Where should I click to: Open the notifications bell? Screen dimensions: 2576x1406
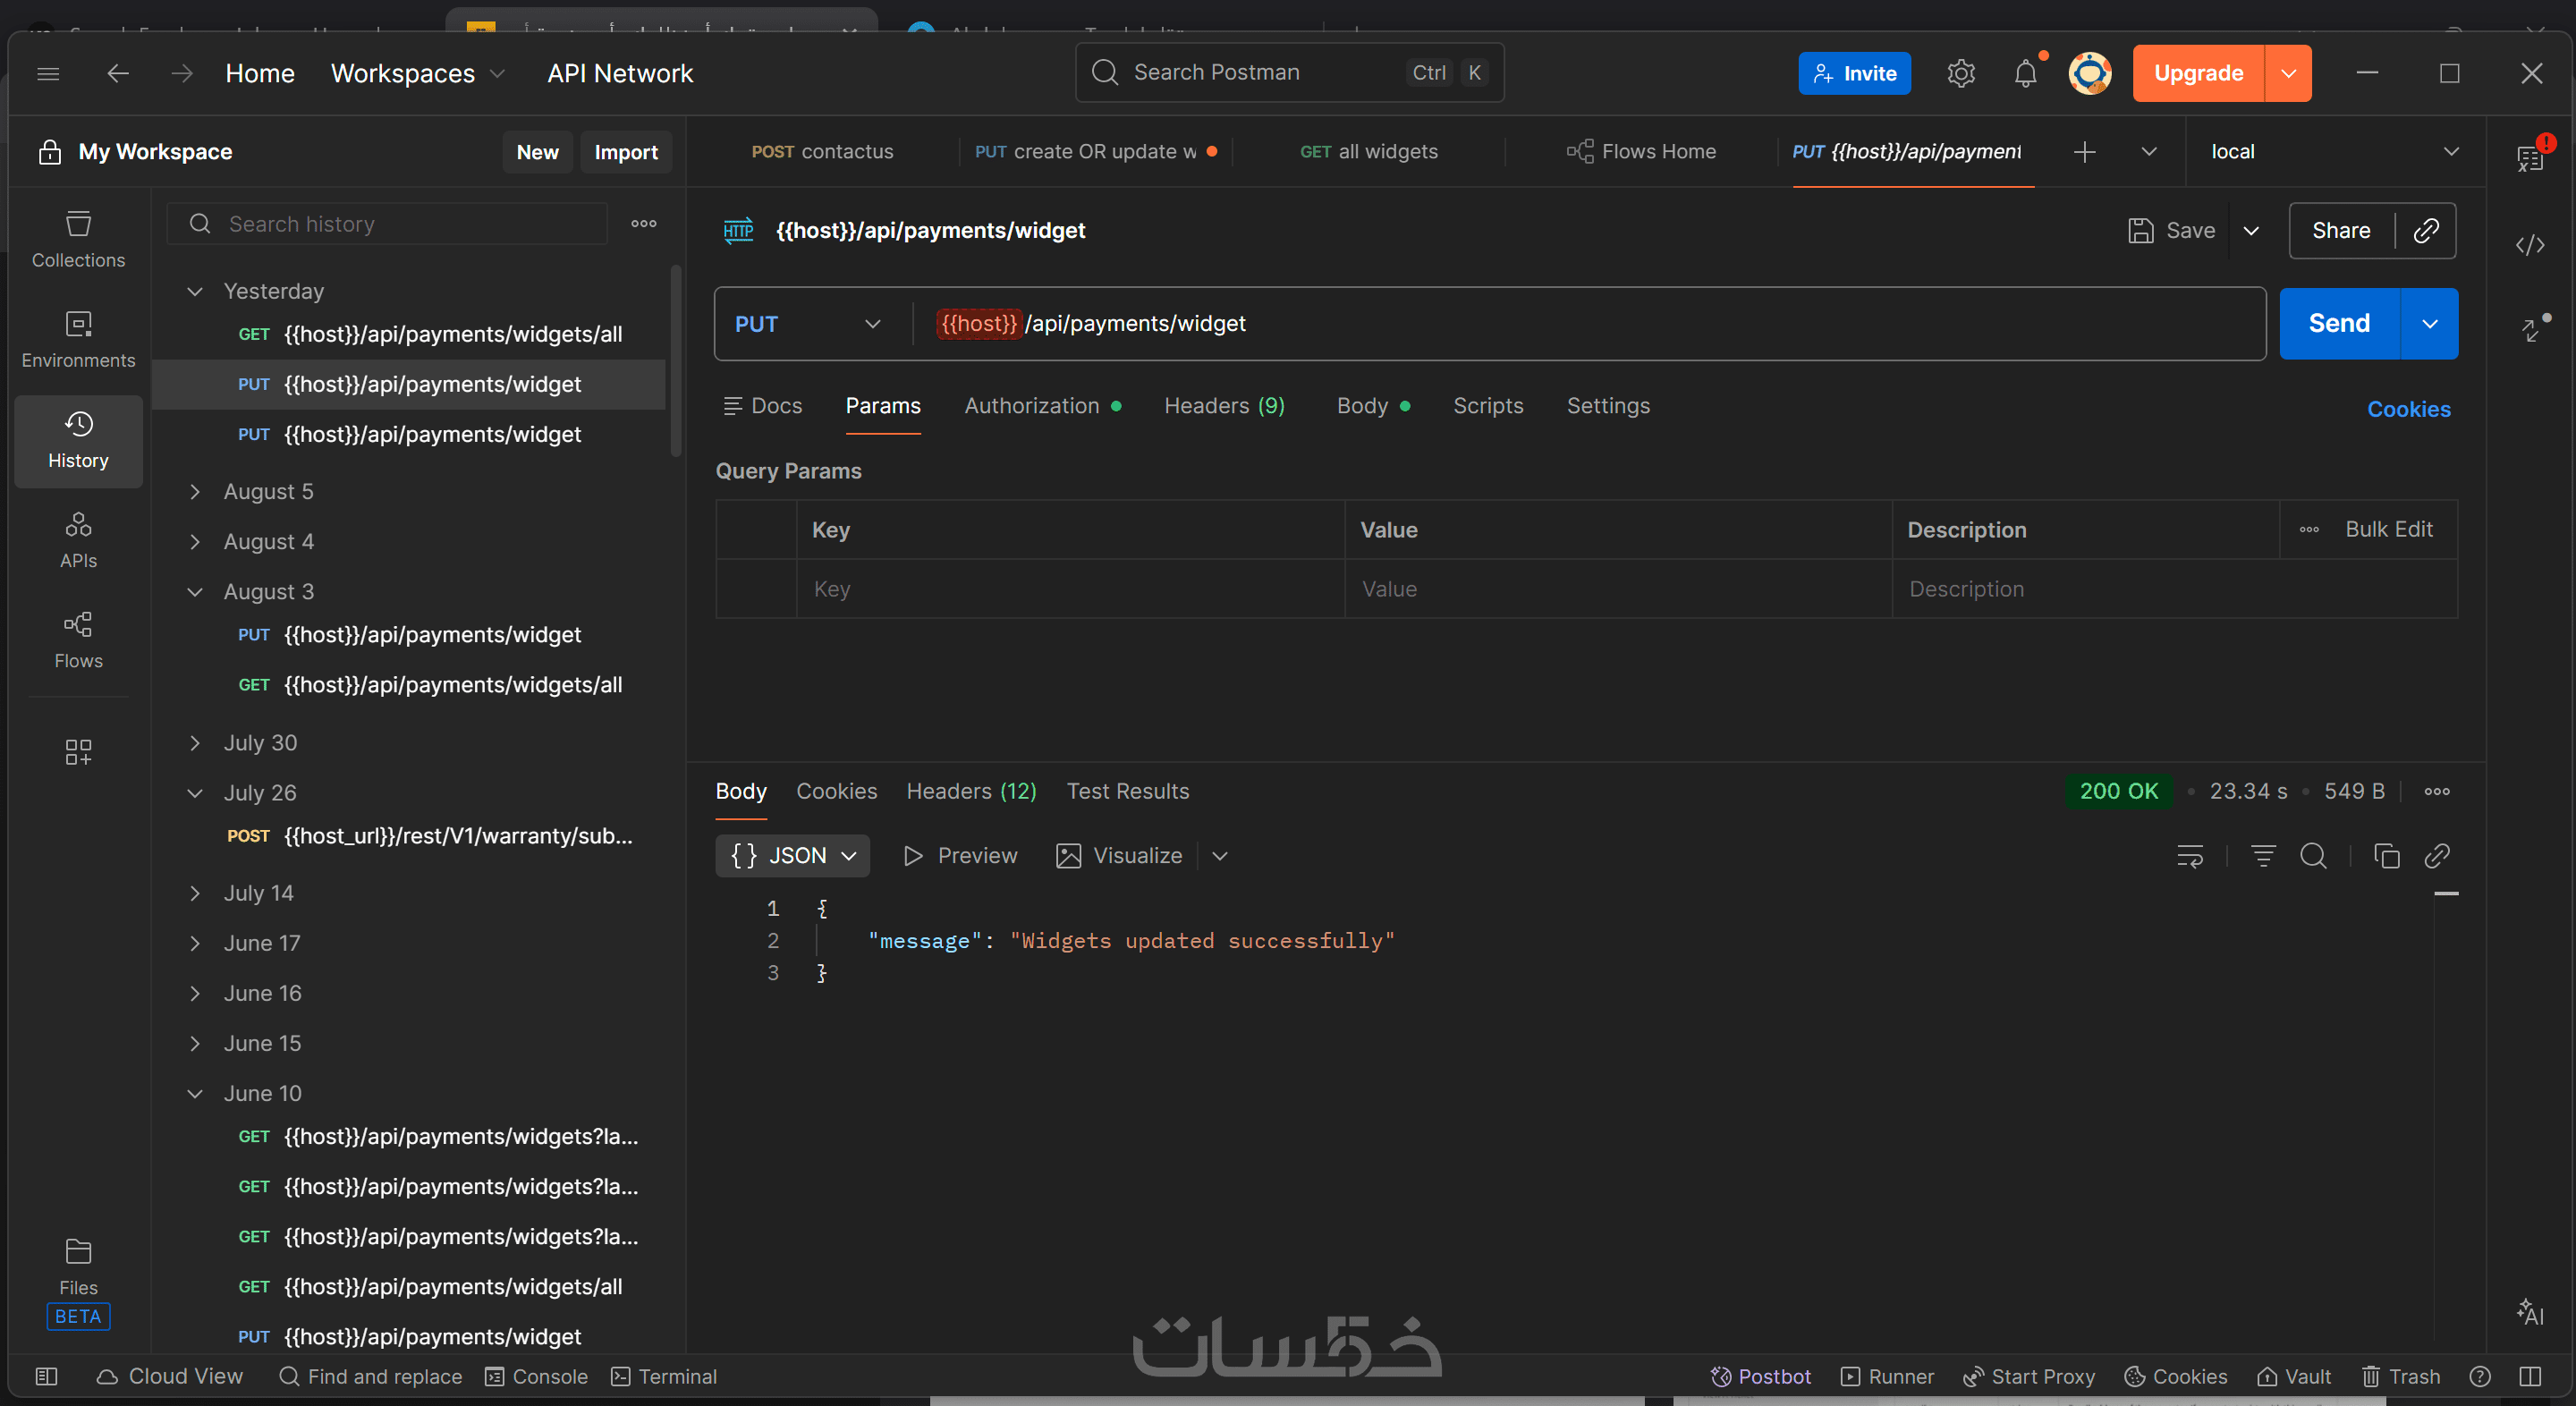click(x=2025, y=73)
